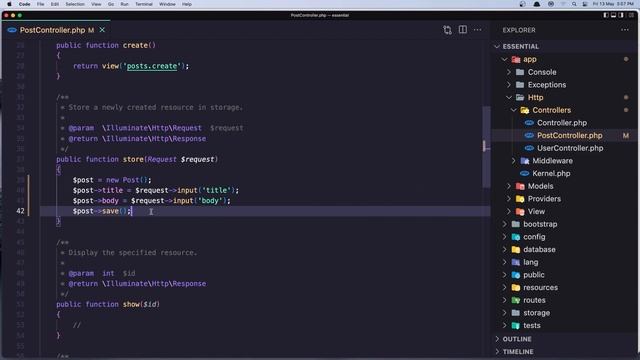Click the 'title' string in the input call

(216, 190)
